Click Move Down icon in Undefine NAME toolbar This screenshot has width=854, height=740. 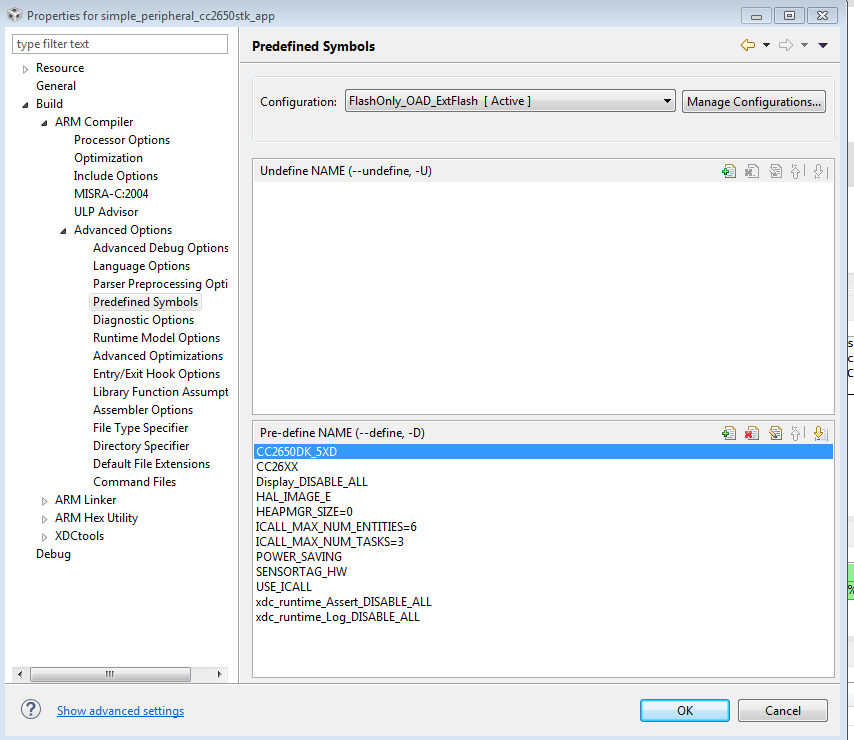[820, 172]
